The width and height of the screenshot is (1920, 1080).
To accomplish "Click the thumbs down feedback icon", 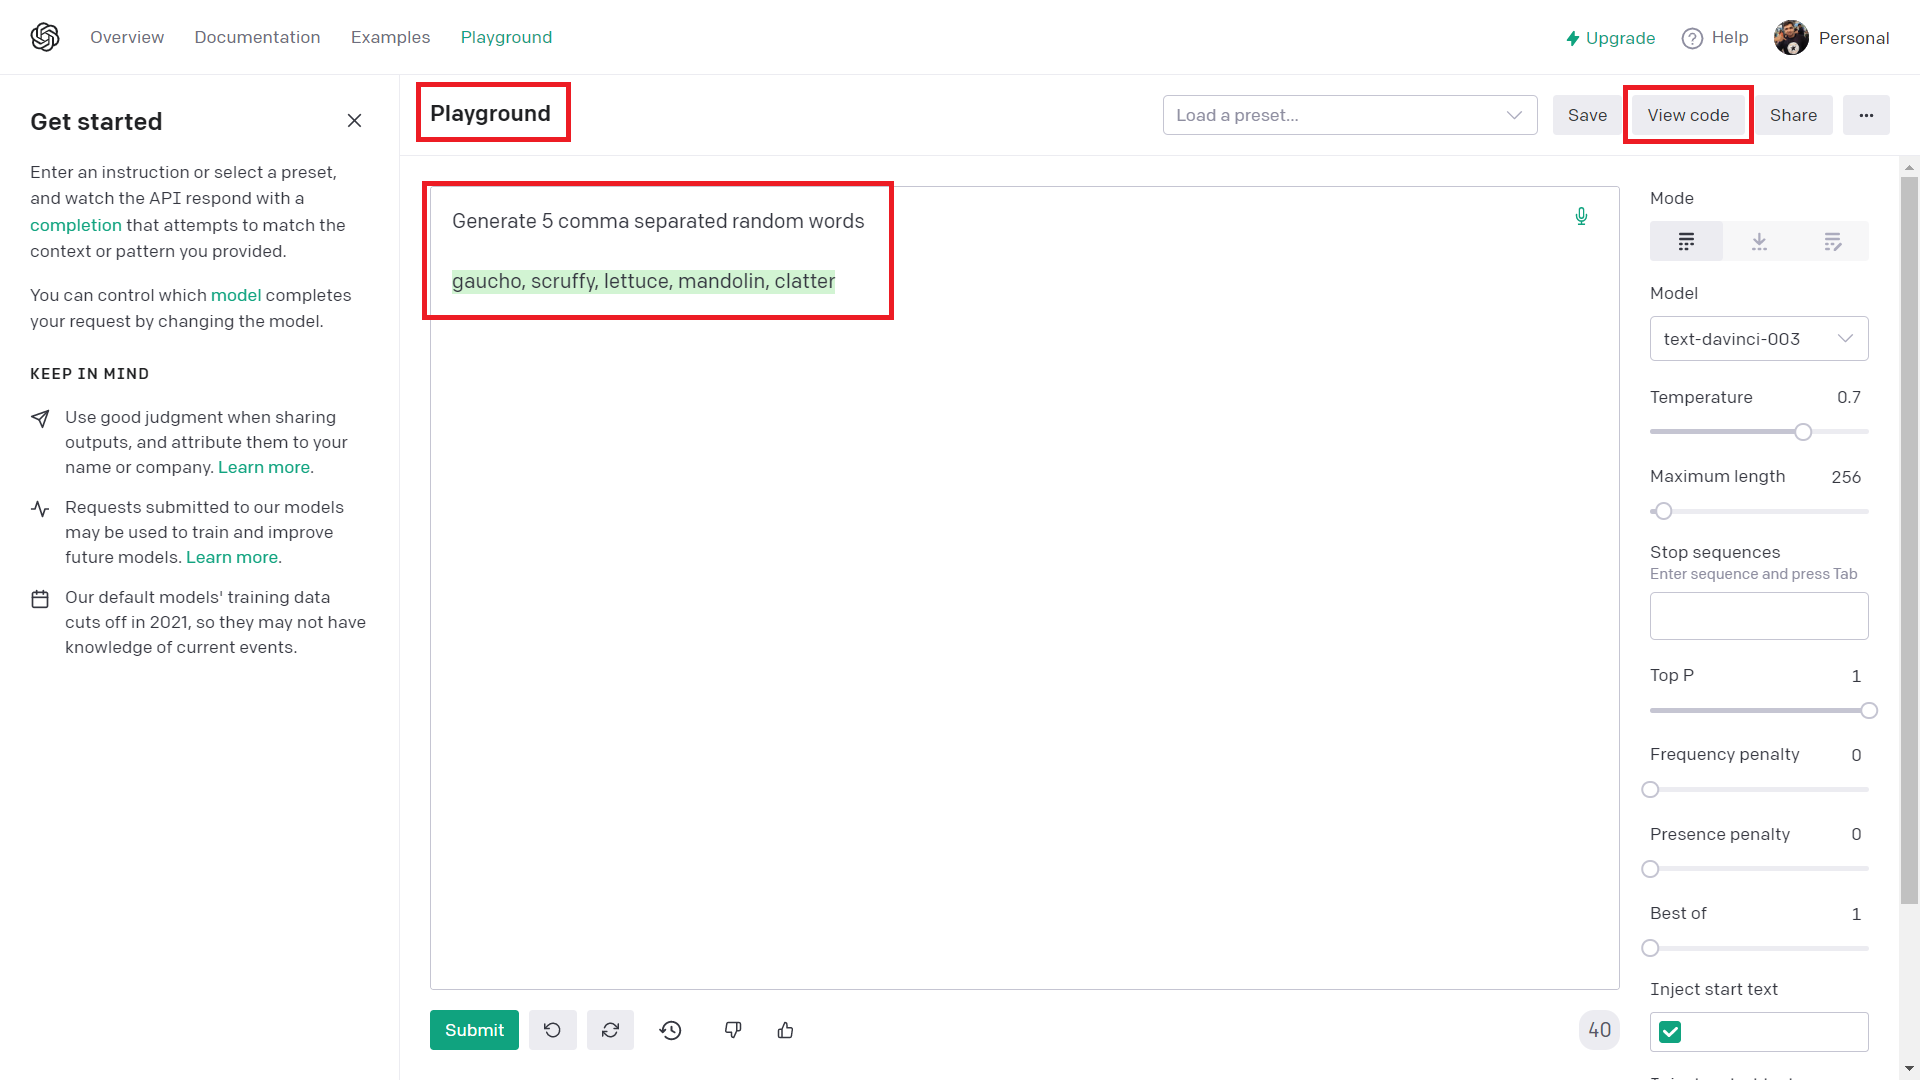I will tap(733, 1030).
